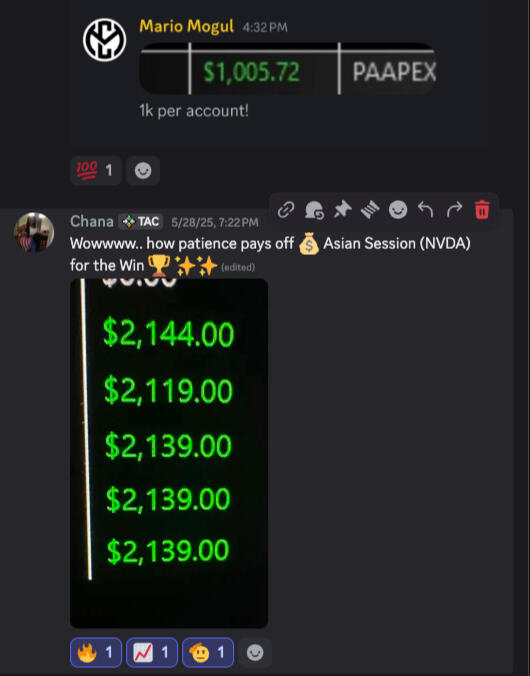Image resolution: width=530 pixels, height=676 pixels.
Task: Open the green profits screenshot attachment
Action: click(169, 453)
